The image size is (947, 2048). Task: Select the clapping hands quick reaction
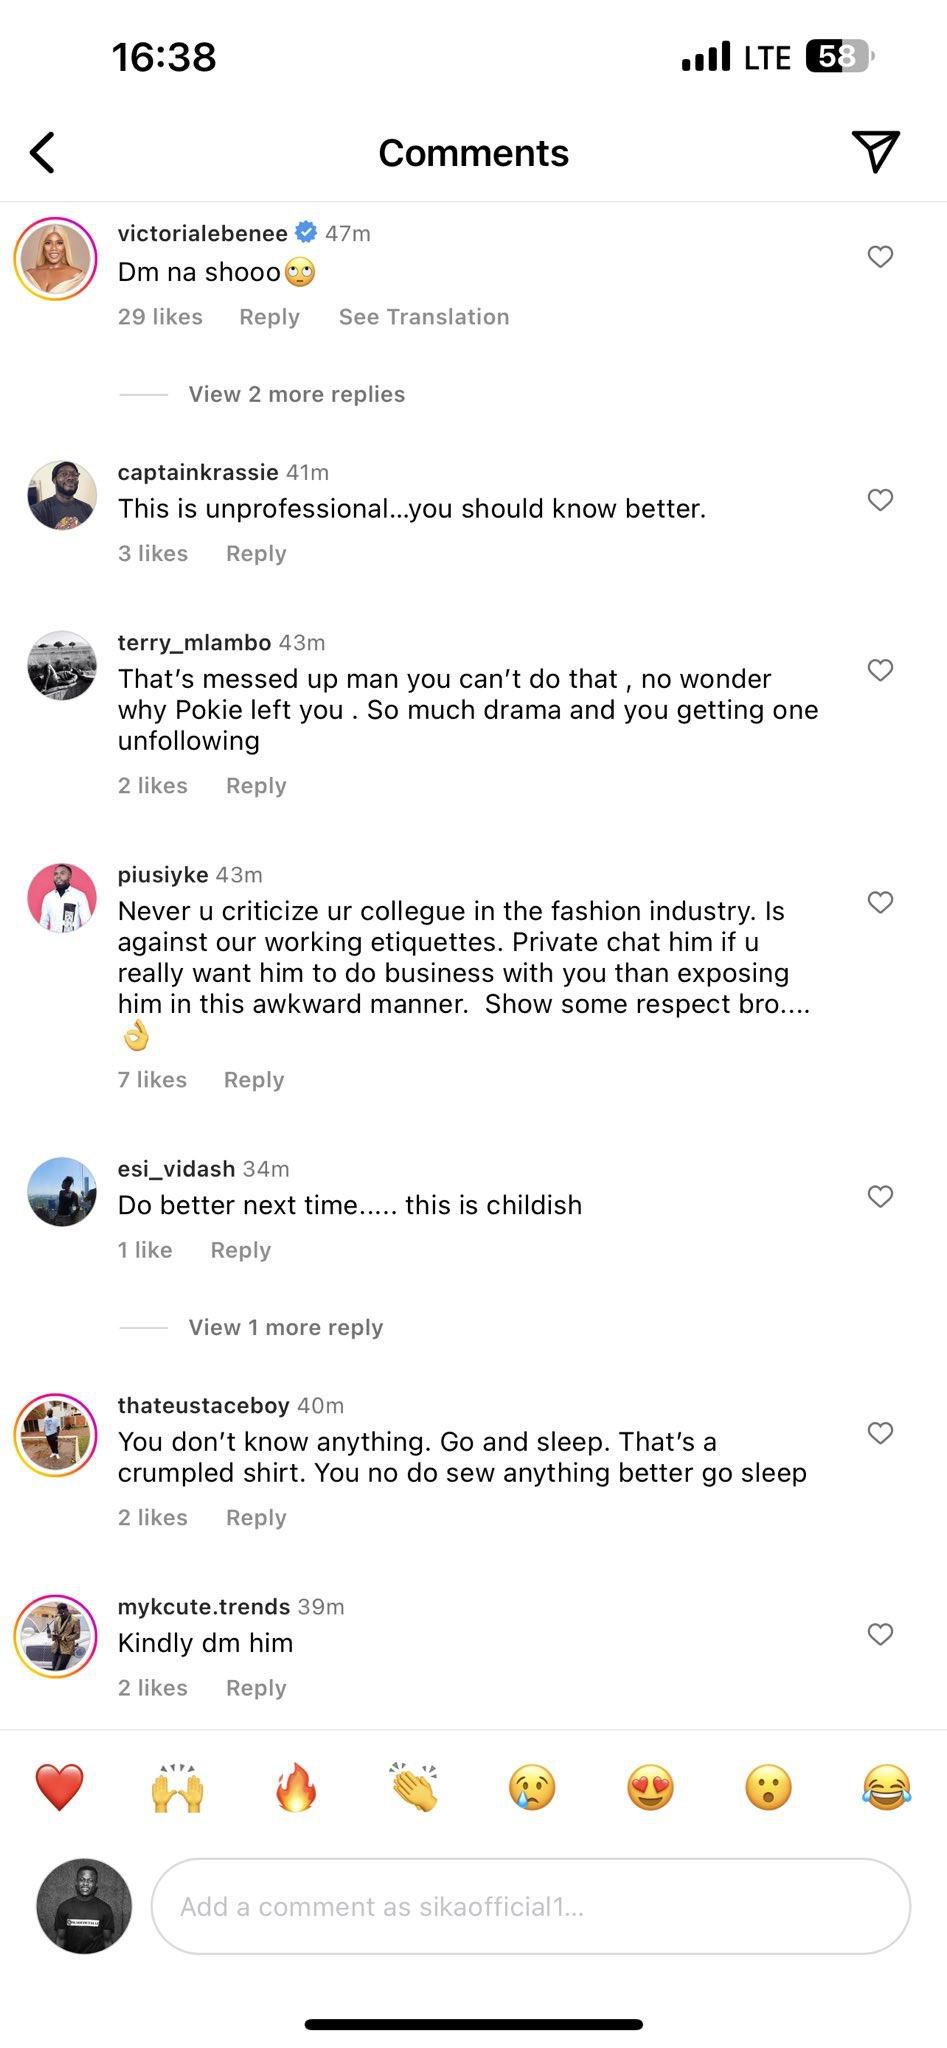coord(413,1789)
